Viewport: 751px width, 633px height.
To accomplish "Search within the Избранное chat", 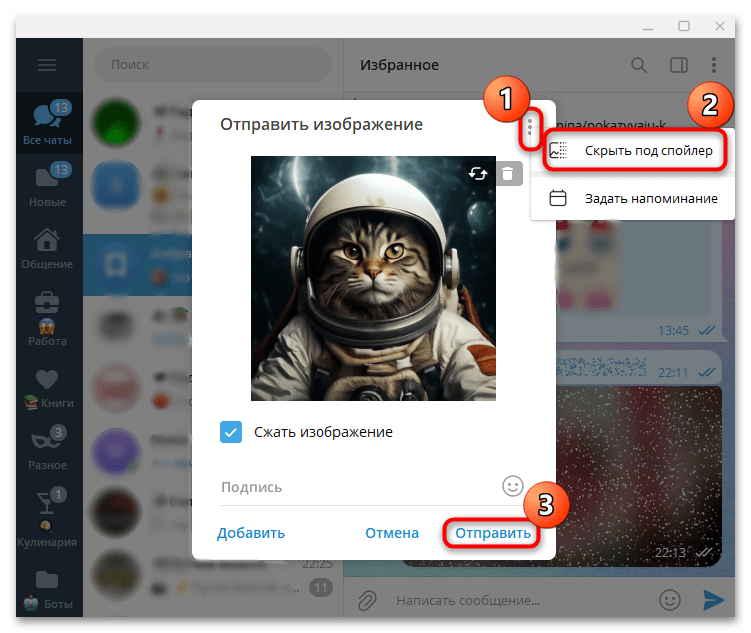I will point(638,65).
